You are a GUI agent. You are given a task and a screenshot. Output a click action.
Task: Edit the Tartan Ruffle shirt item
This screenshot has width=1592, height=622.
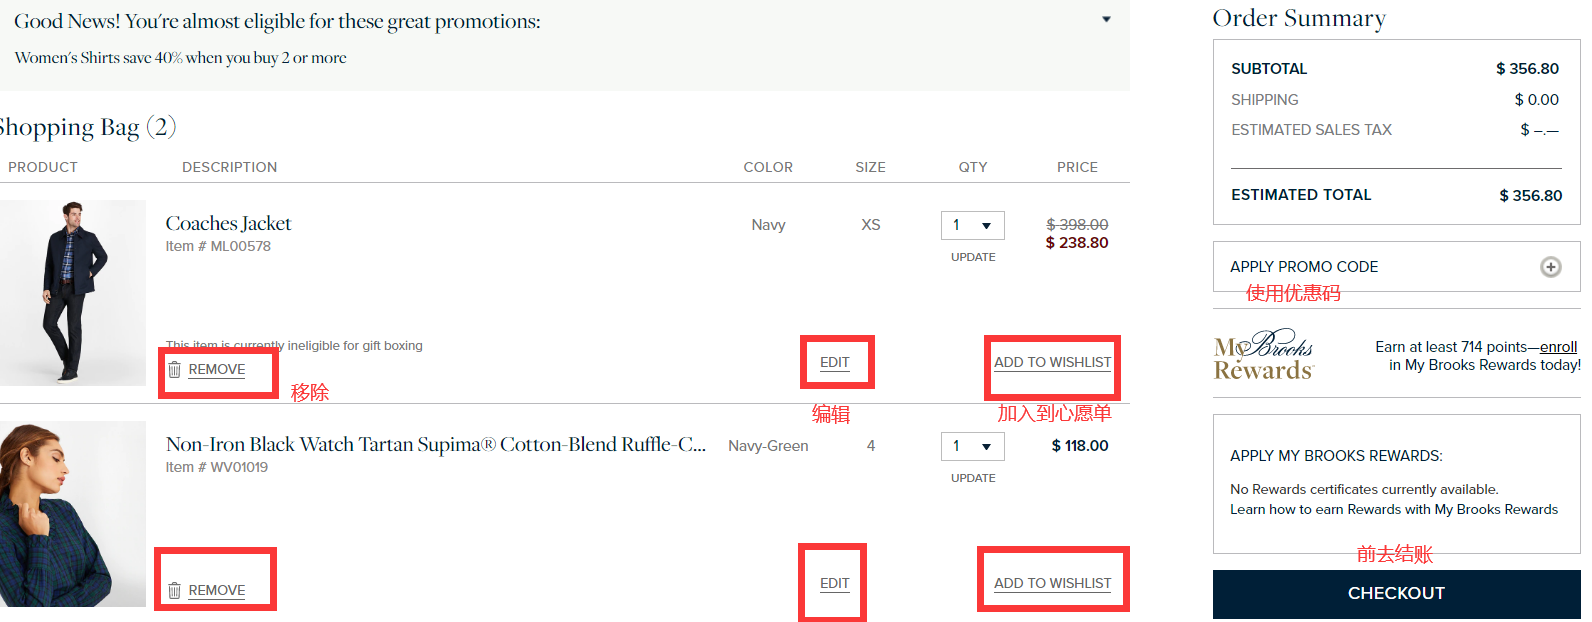pyautogui.click(x=835, y=584)
